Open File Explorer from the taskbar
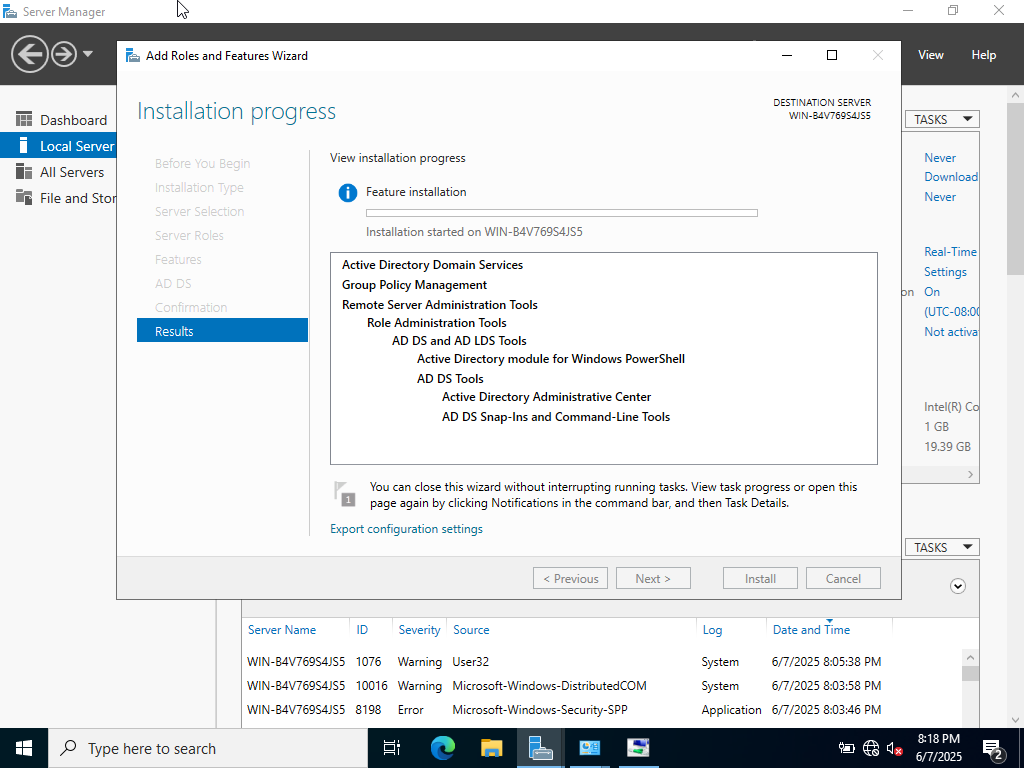 [491, 748]
